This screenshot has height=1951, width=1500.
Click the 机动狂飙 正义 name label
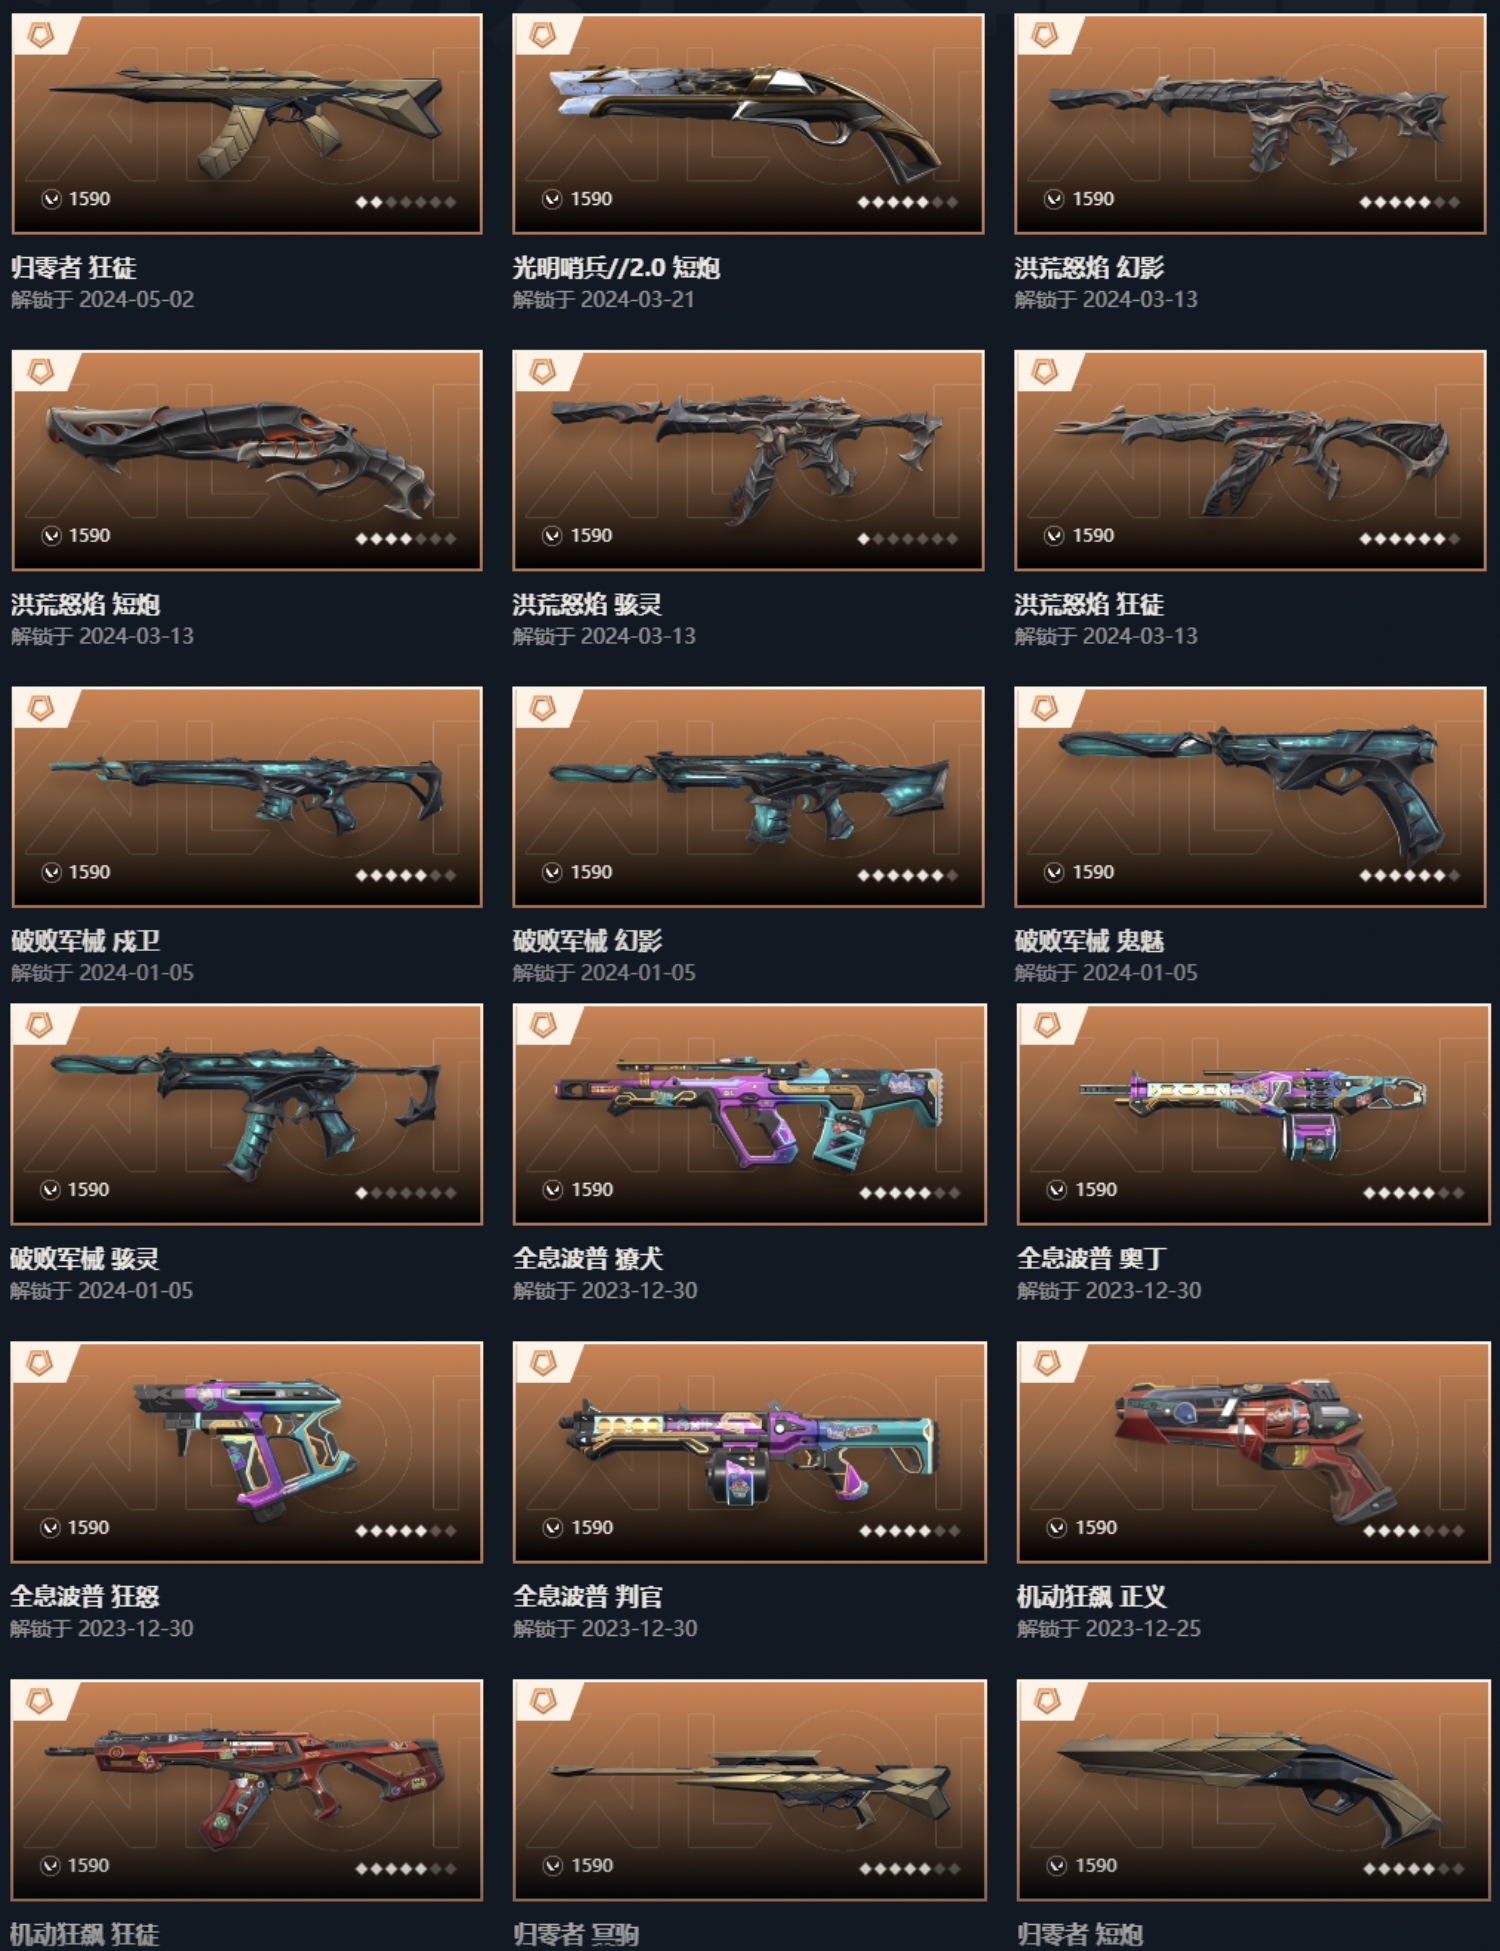1091,1597
